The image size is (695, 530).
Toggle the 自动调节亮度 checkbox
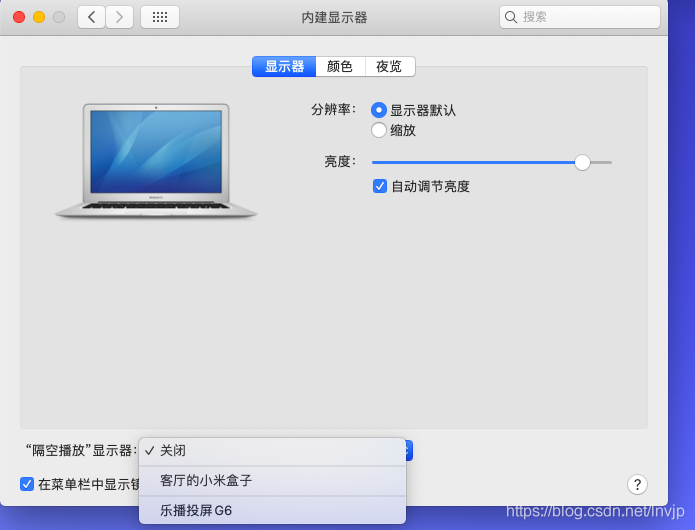(x=380, y=186)
